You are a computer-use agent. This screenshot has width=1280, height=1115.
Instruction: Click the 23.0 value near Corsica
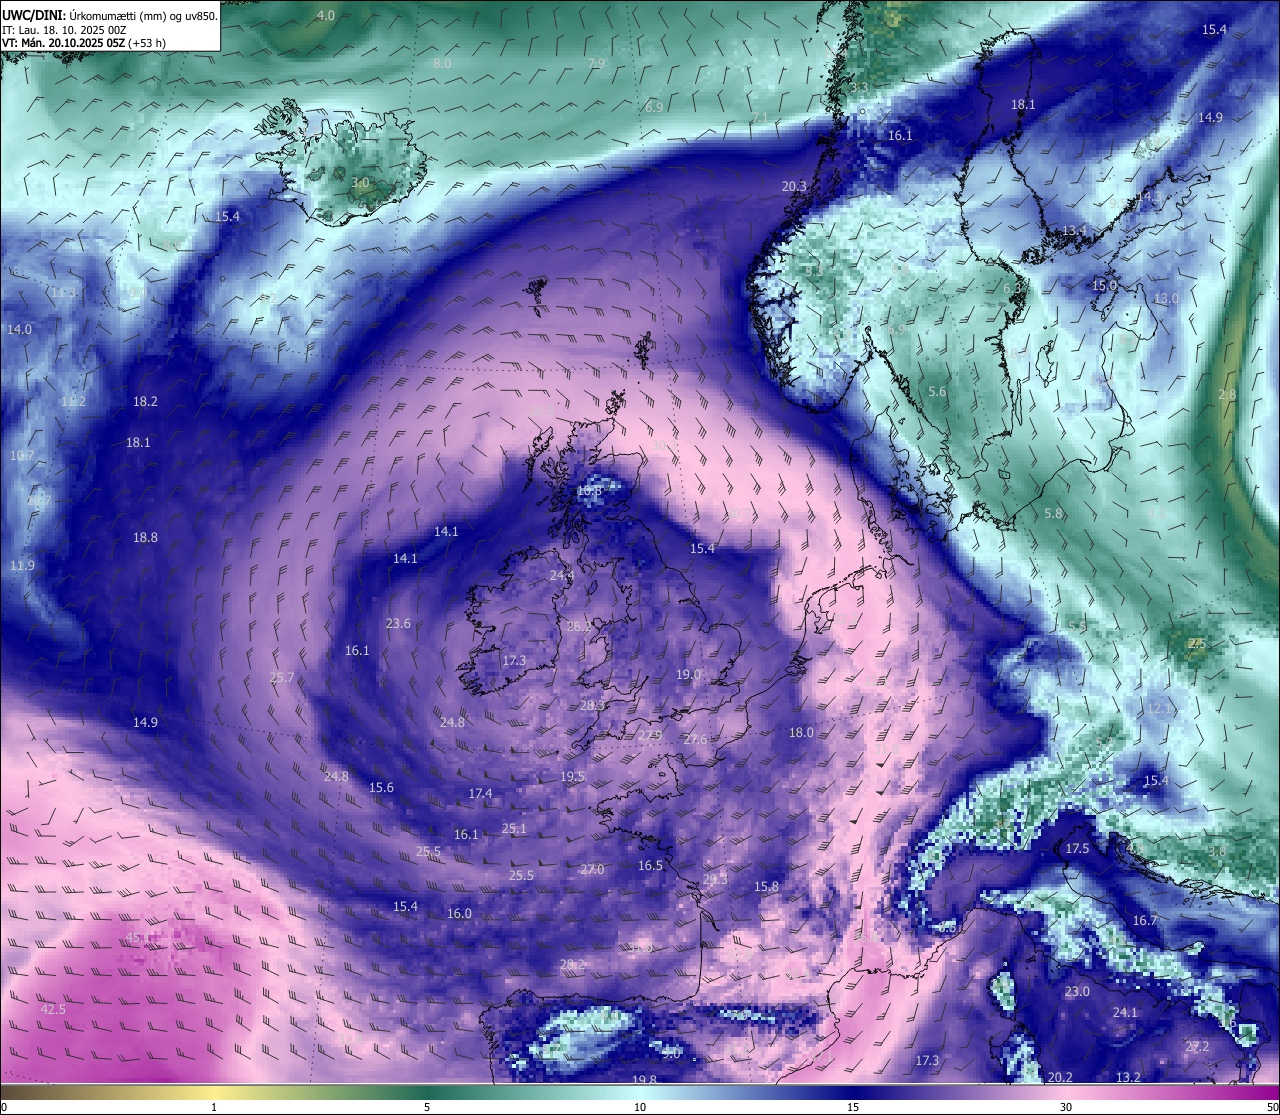coord(1077,991)
